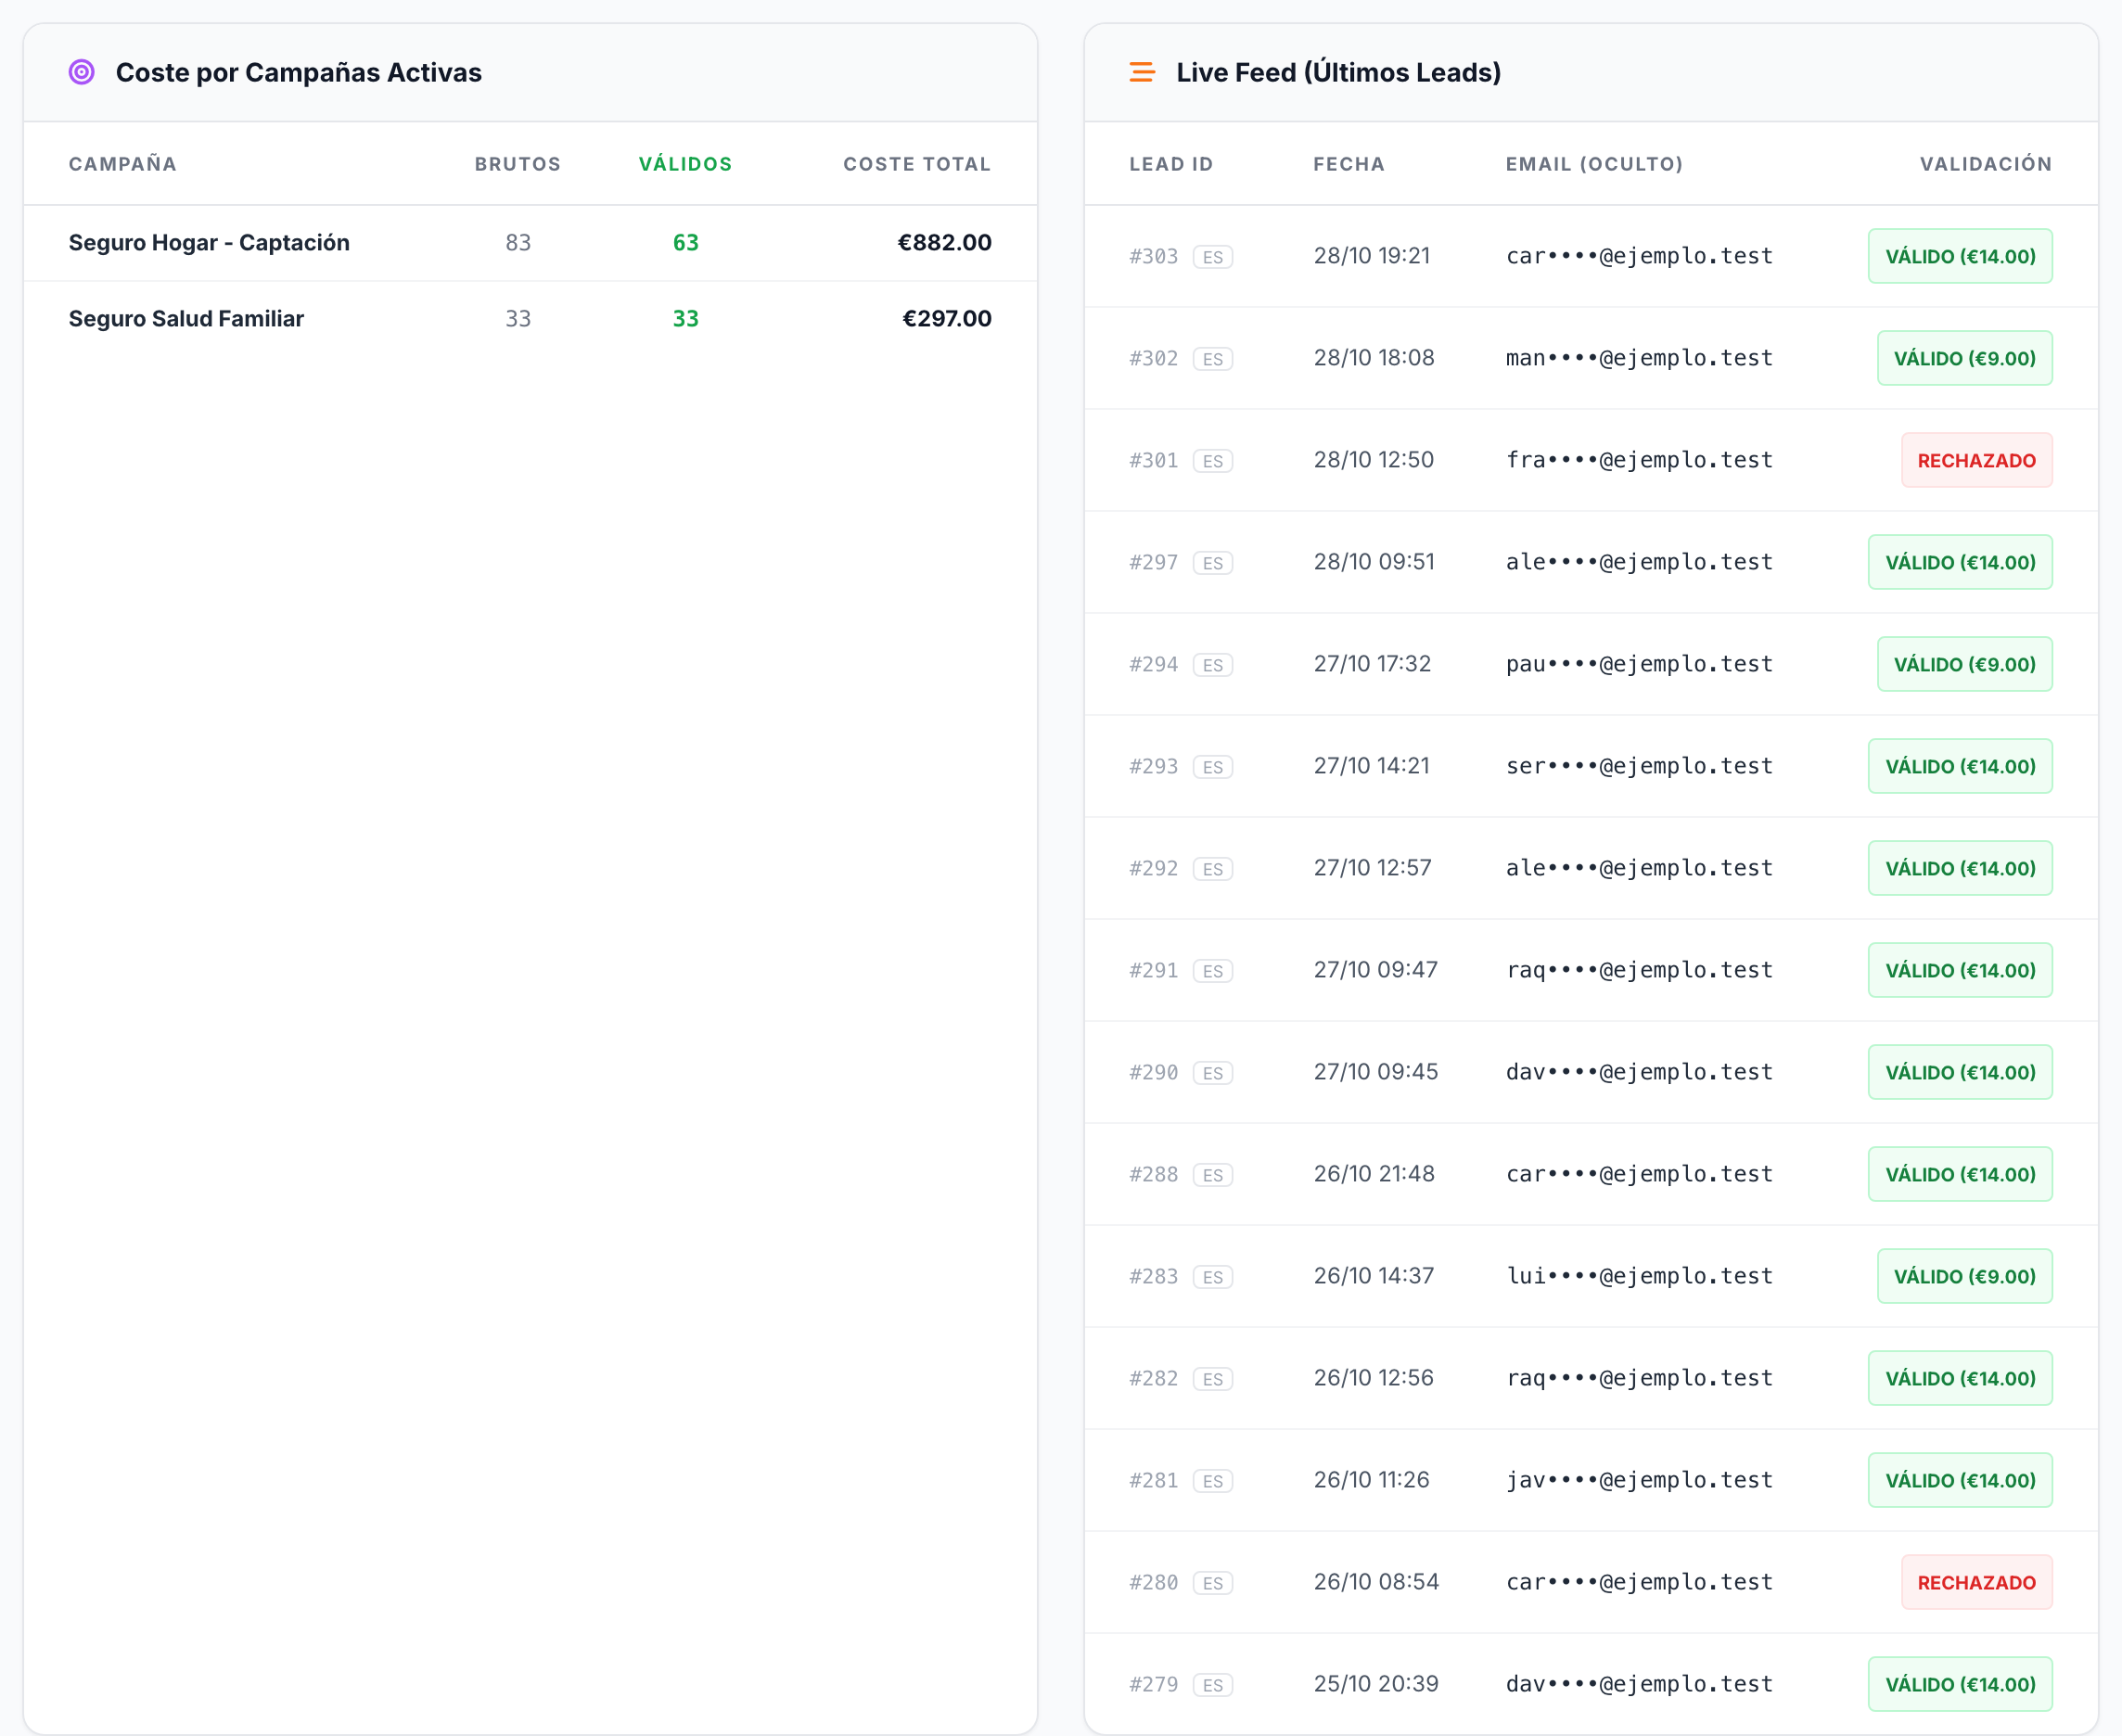Click the date 28/10 19:21
Image resolution: width=2122 pixels, height=1736 pixels.
click(1372, 256)
